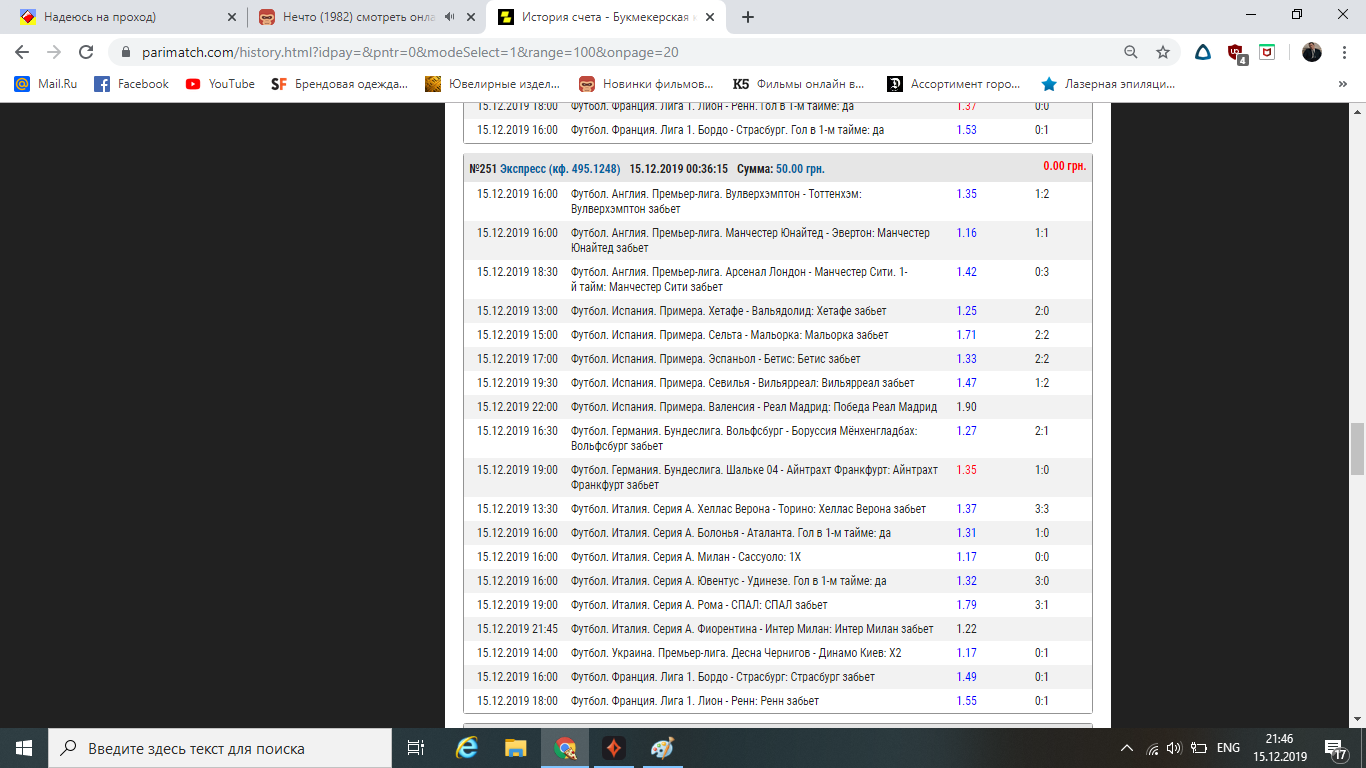
Task: Open the network status tray icon
Action: 1152,748
